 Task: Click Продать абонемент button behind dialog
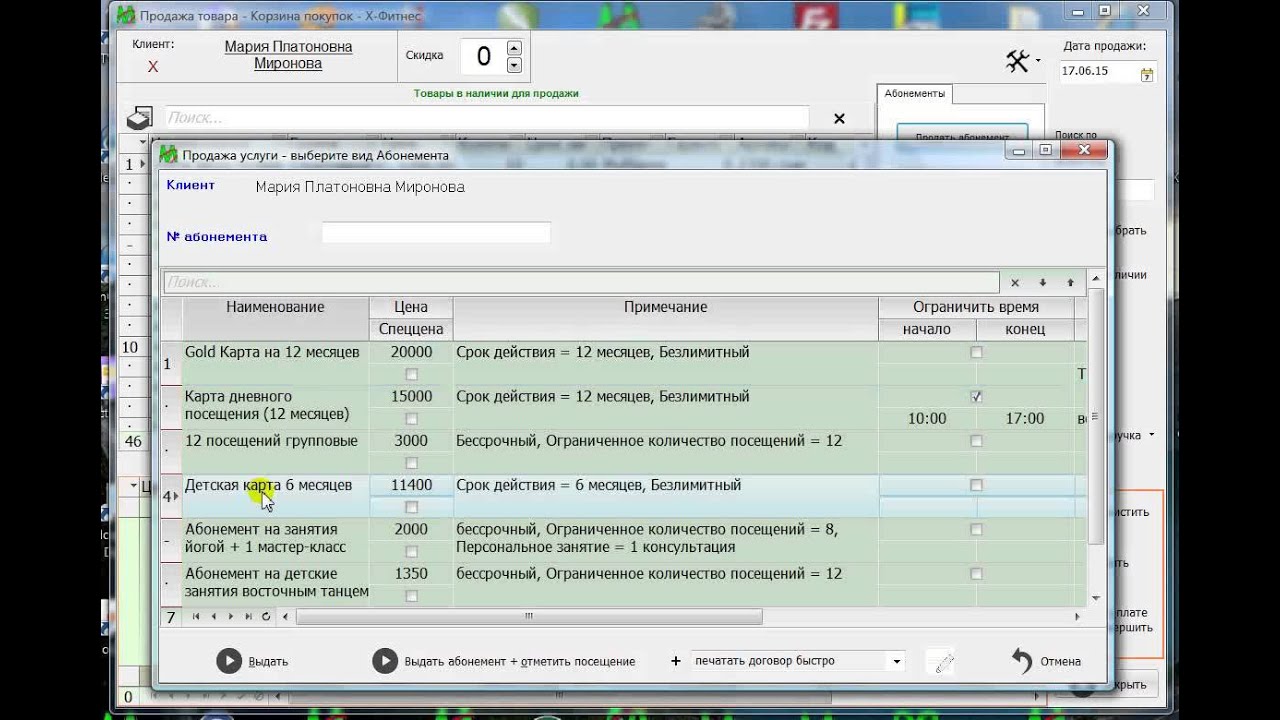tap(962, 135)
